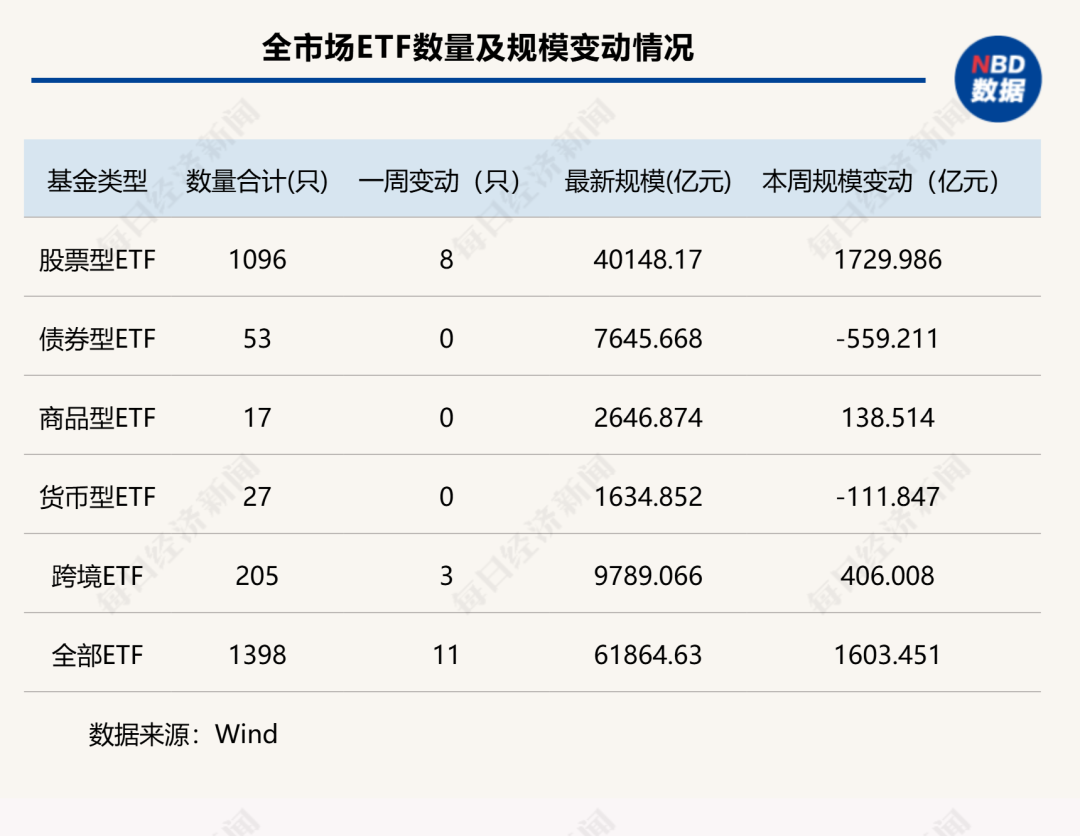Click the 数据来源：Wind footnote text
Image resolution: width=1080 pixels, height=836 pixels.
pyautogui.click(x=183, y=734)
